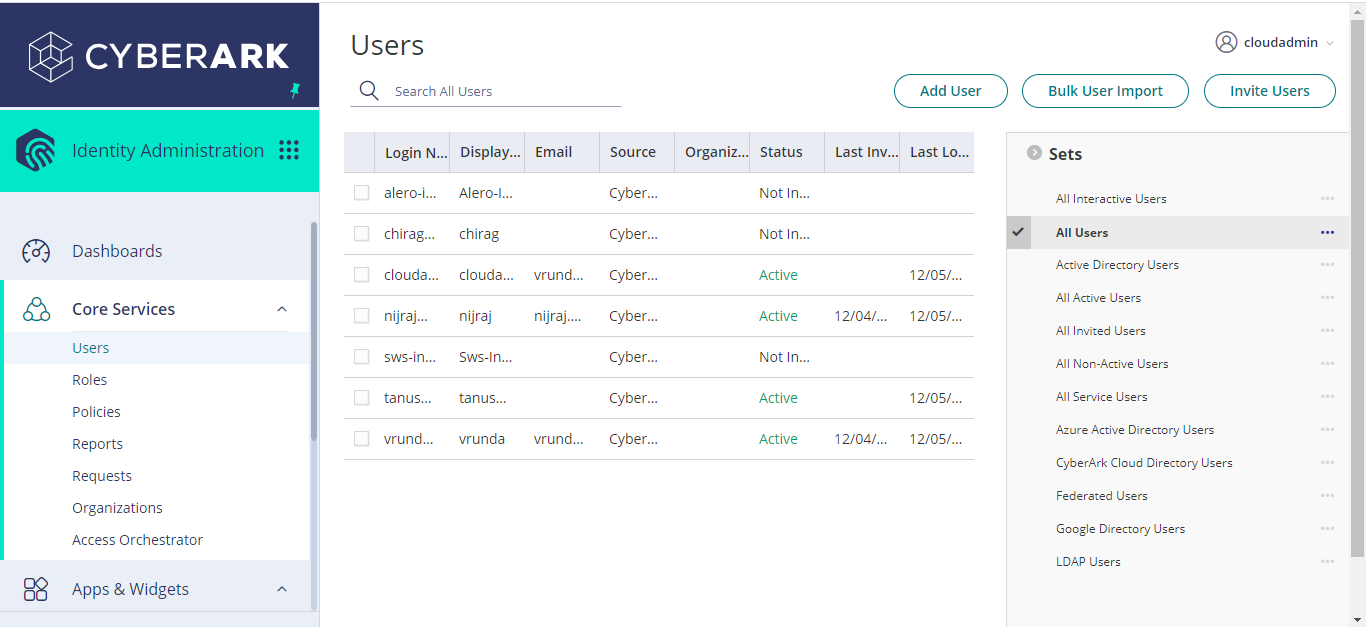Viewport: 1366px width, 627px height.
Task: Click Active status in tanus... row
Action: click(x=778, y=398)
